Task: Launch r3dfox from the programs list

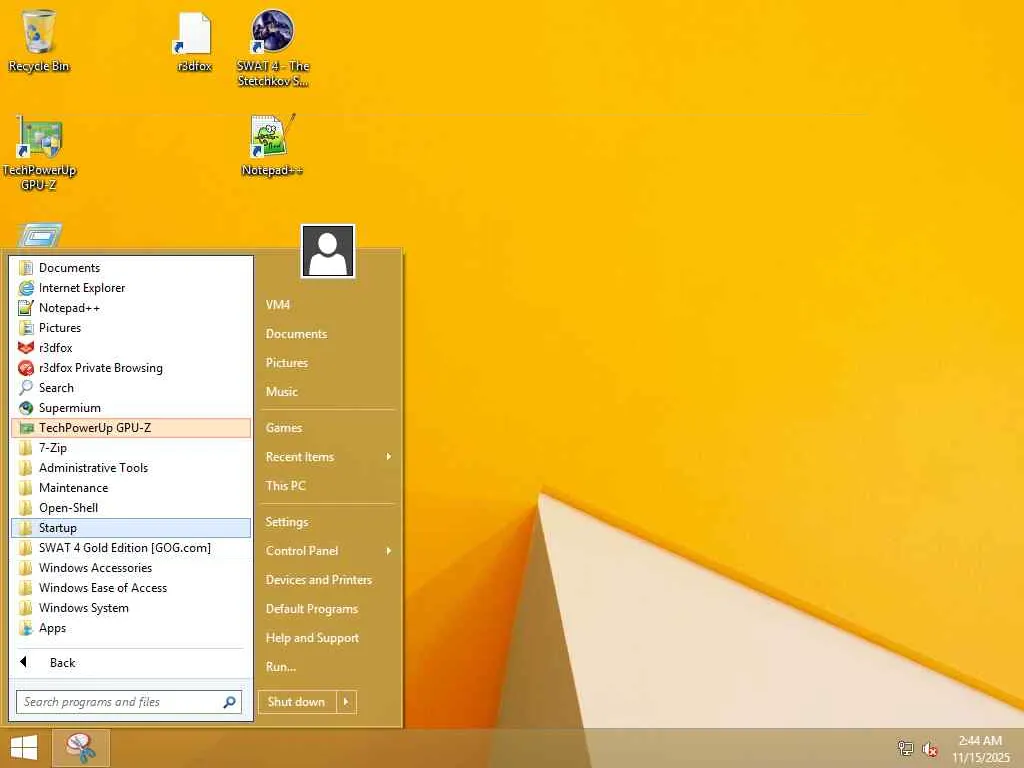Action: click(x=131, y=348)
